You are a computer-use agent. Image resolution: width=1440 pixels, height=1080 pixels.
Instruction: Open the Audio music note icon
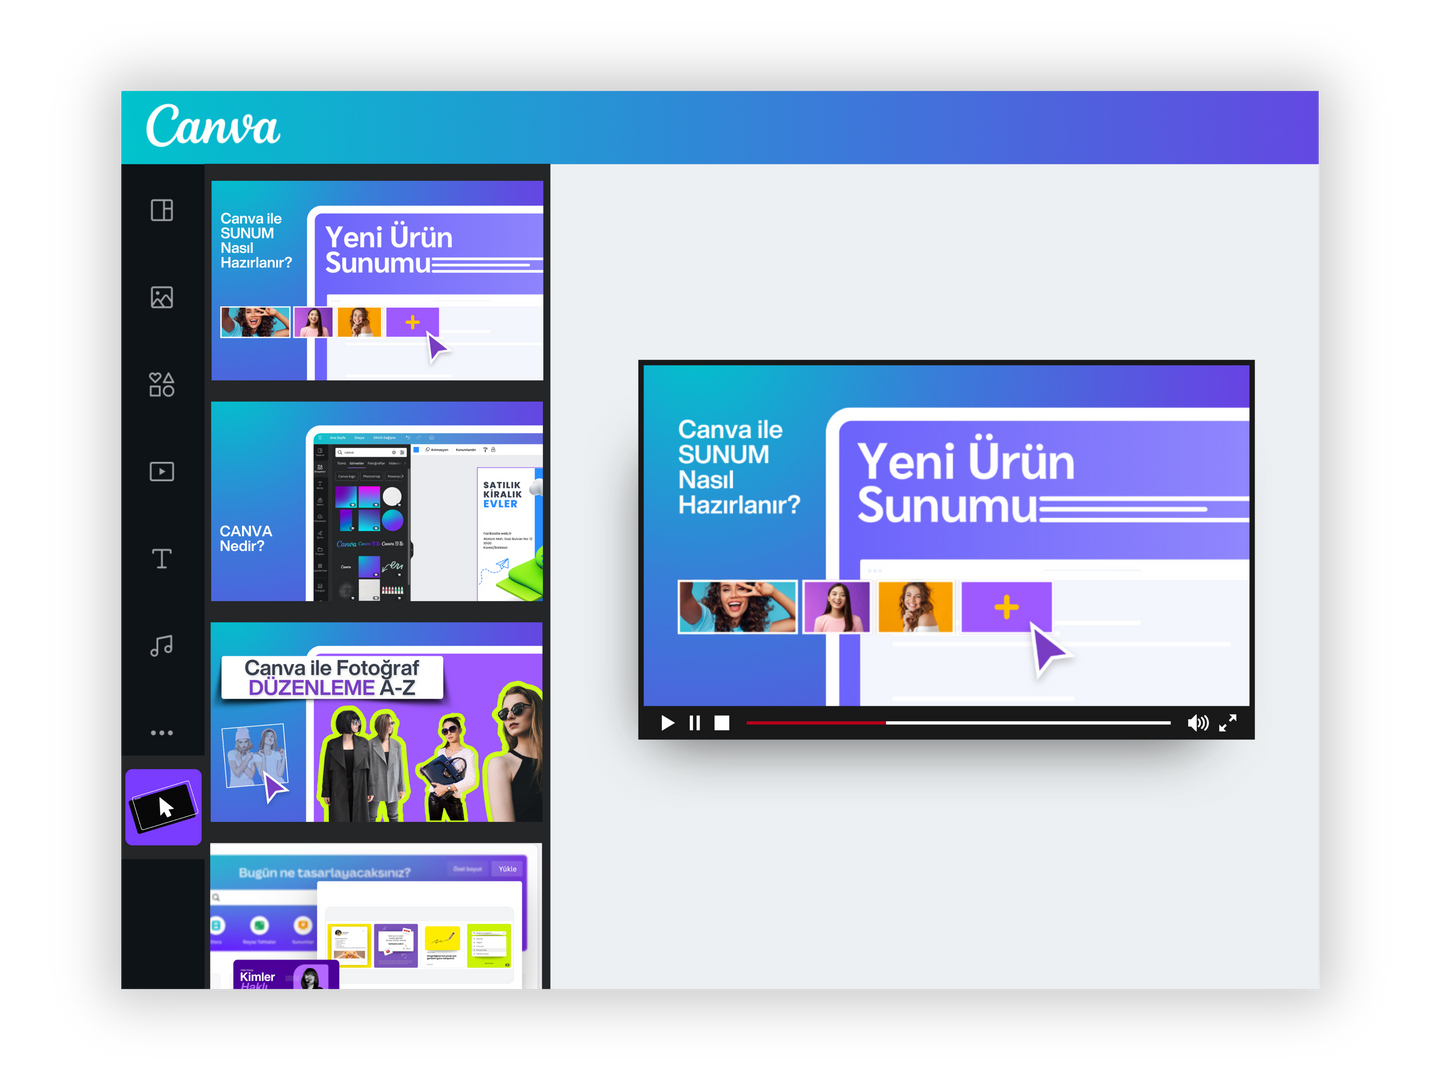[x=162, y=646]
